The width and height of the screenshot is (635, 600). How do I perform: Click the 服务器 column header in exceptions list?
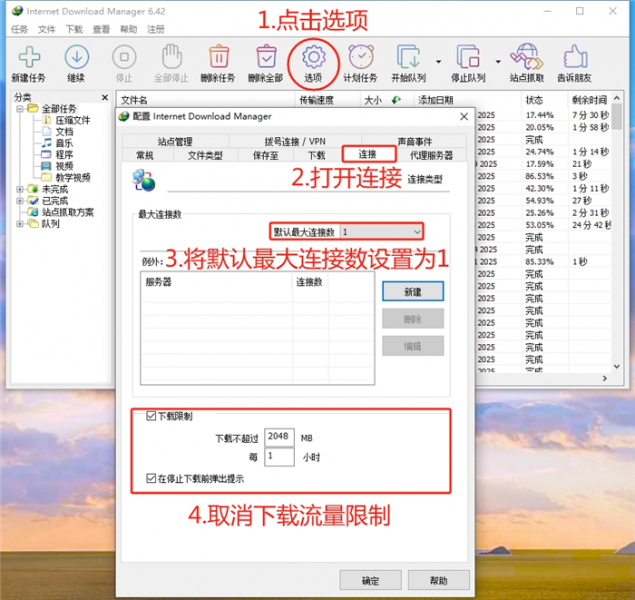[x=217, y=282]
